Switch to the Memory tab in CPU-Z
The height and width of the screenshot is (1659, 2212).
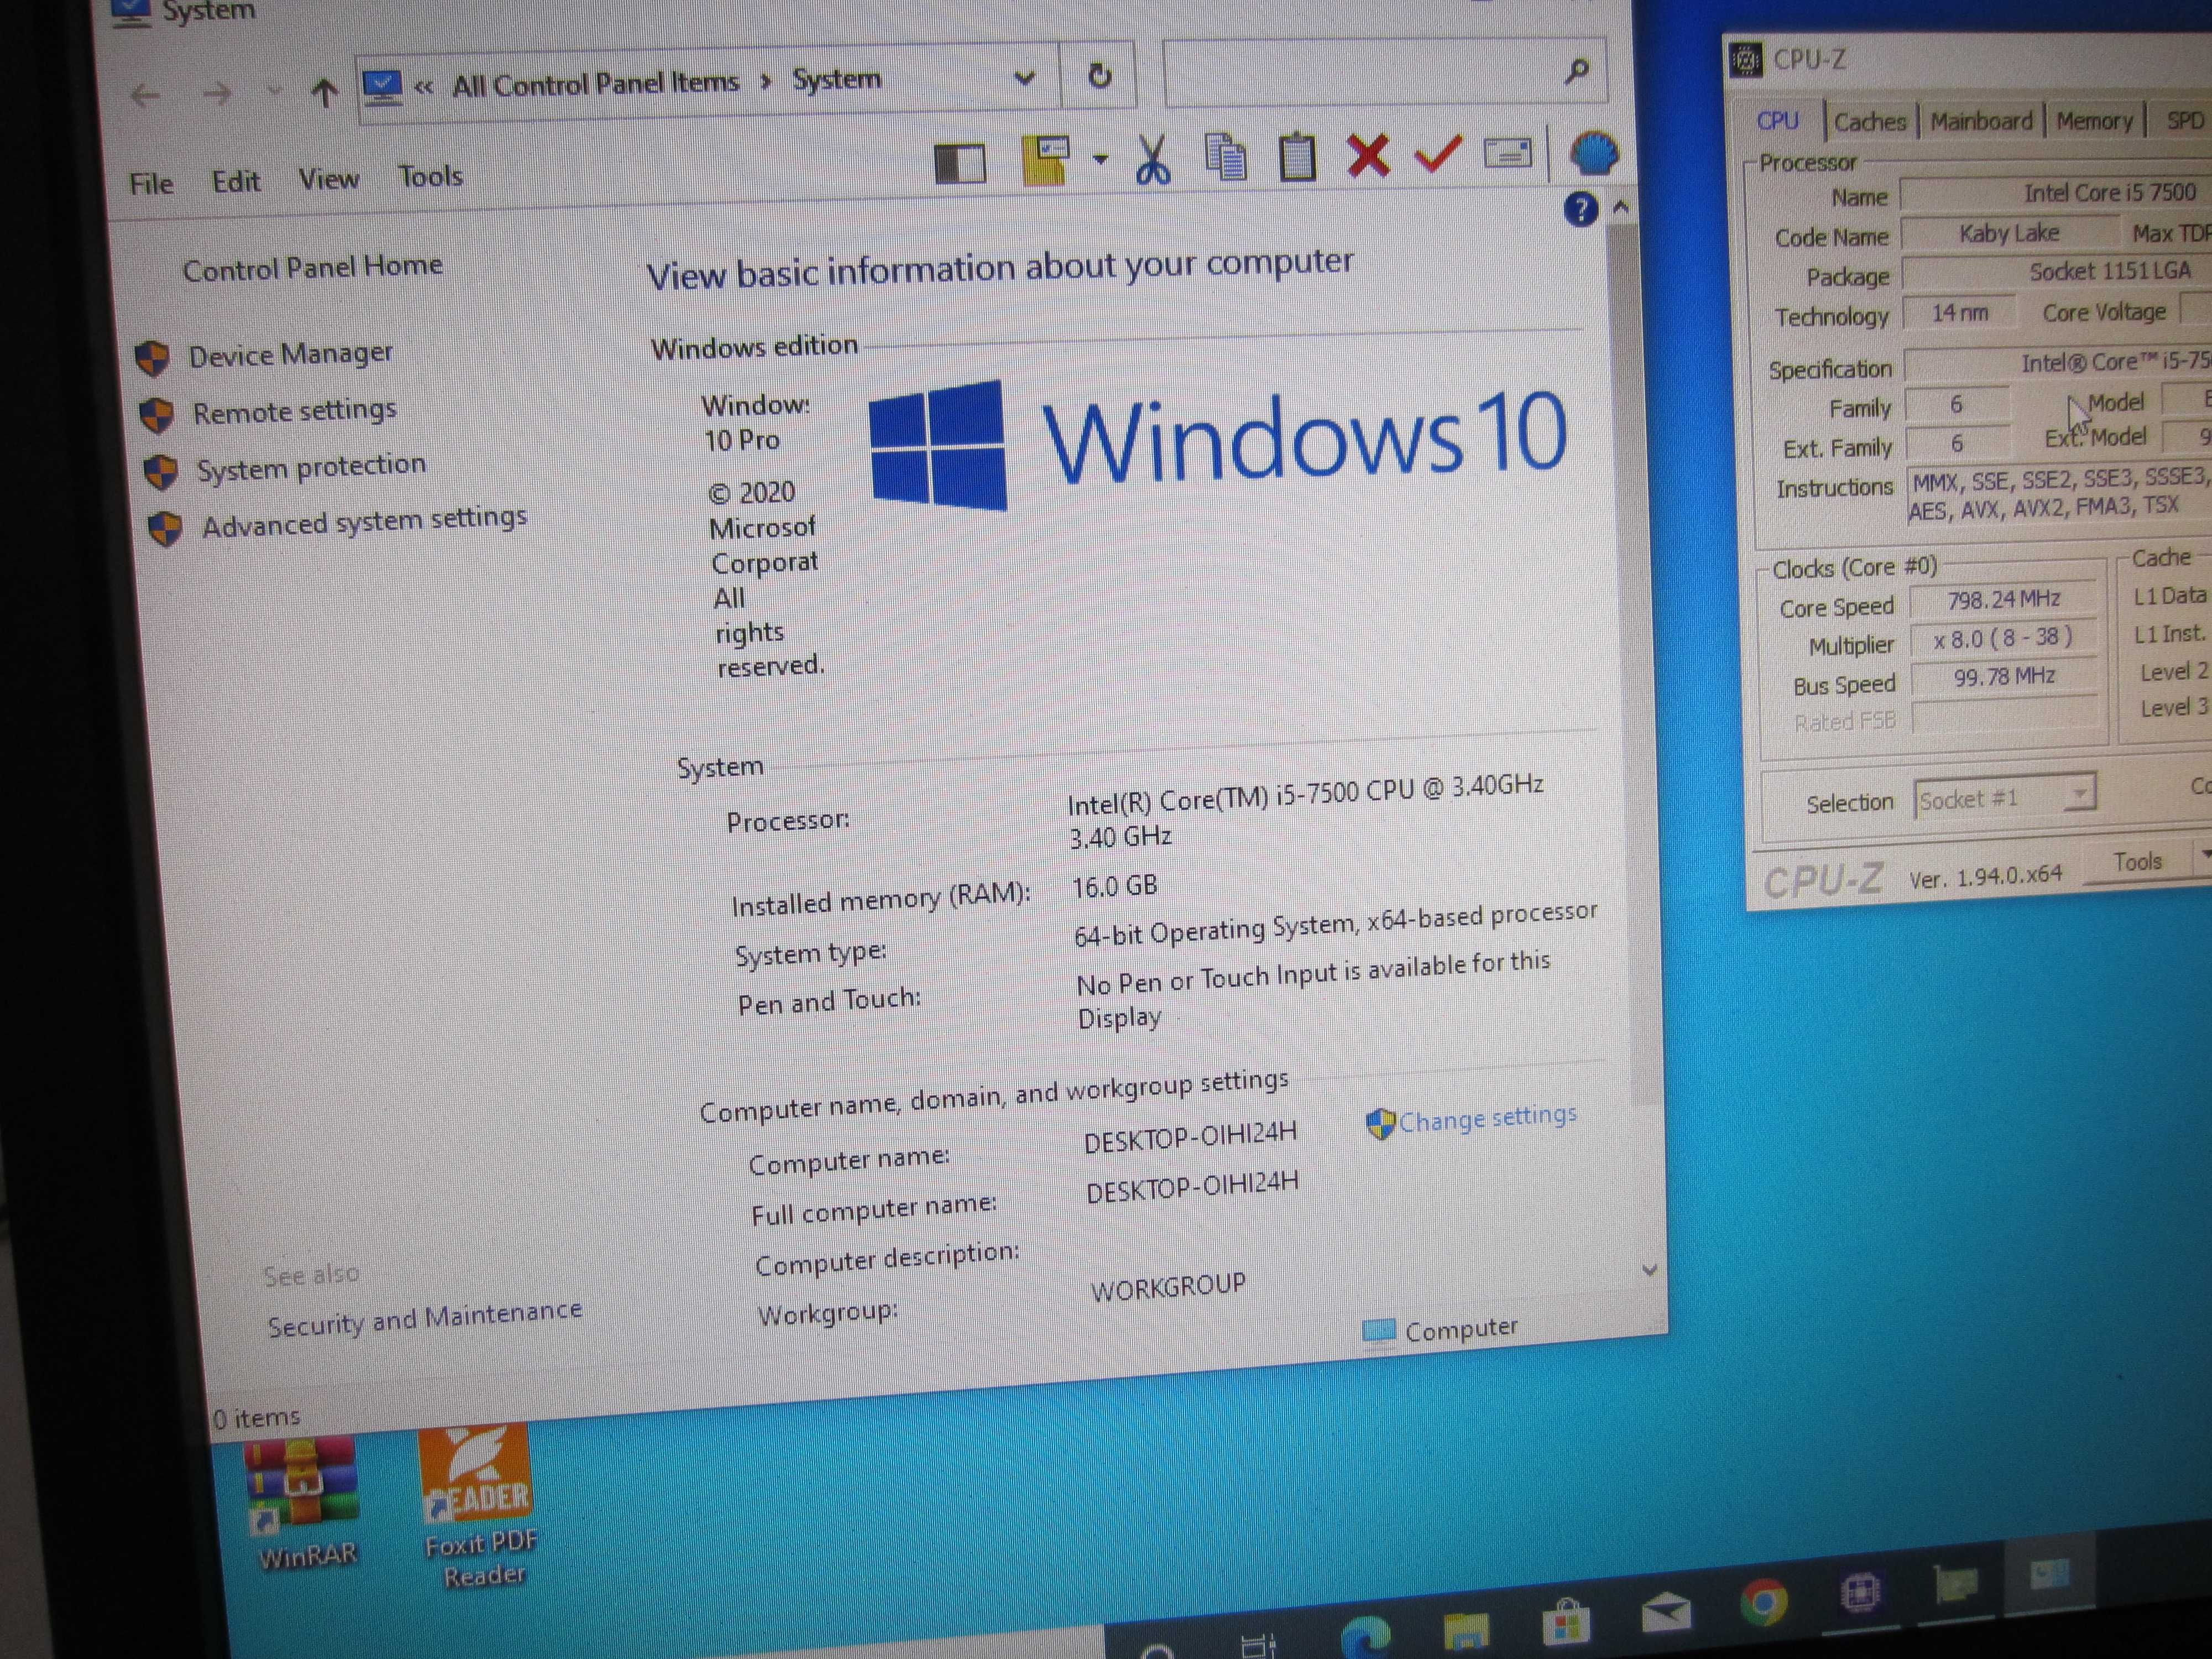click(2094, 121)
